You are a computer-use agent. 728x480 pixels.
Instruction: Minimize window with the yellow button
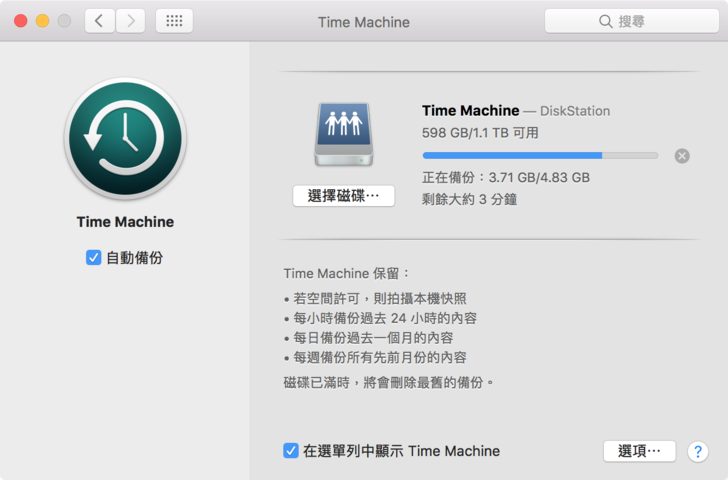point(42,21)
